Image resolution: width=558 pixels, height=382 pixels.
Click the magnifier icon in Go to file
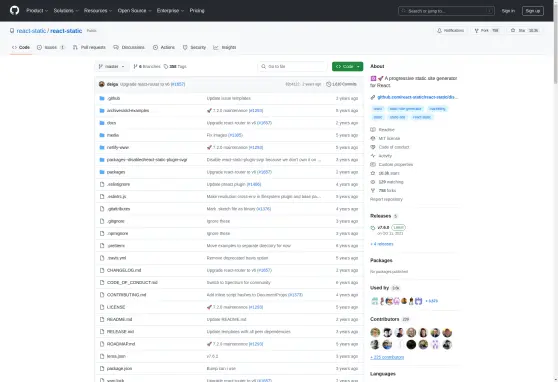(263, 67)
